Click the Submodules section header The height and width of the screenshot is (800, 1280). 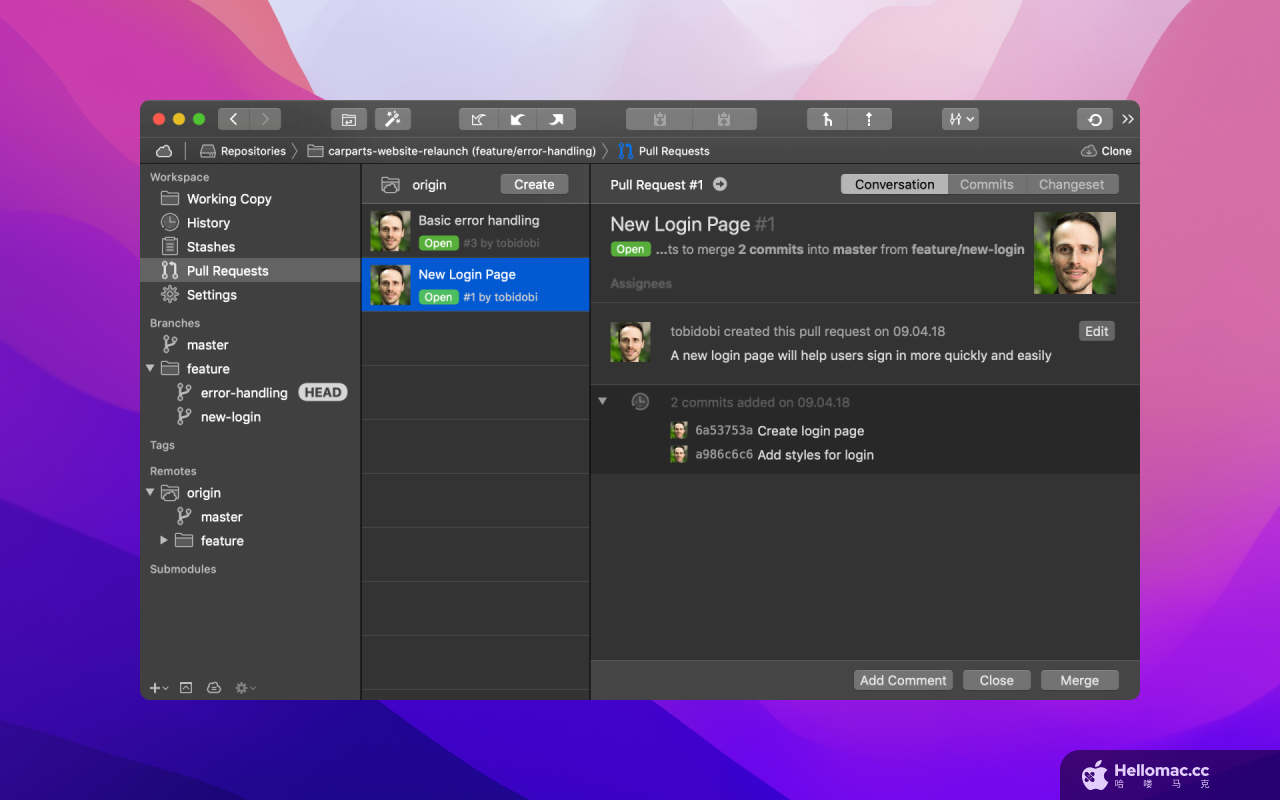183,569
